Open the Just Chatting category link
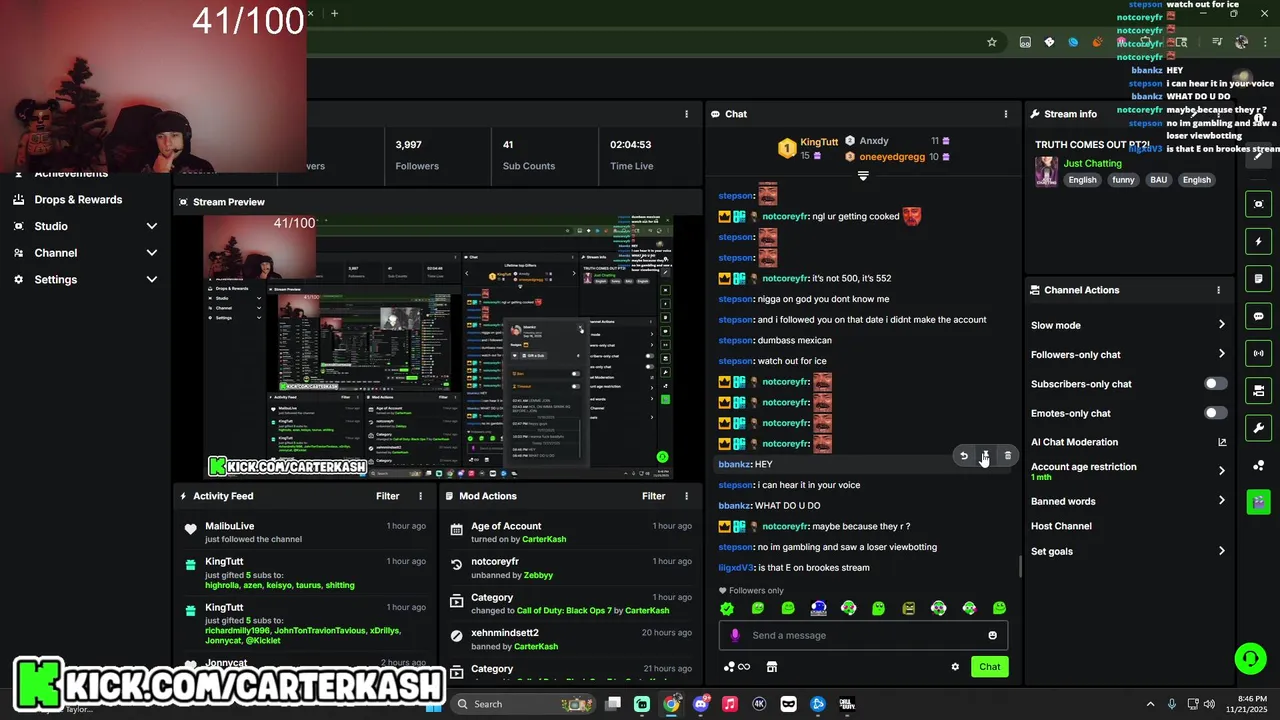1280x720 pixels. click(1092, 163)
